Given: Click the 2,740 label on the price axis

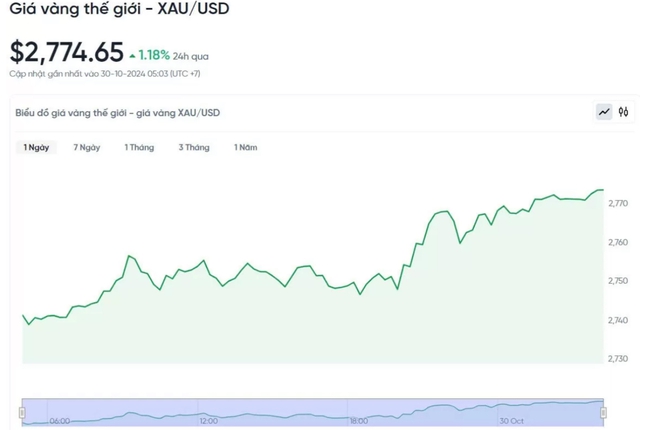Looking at the screenshot, I should (618, 320).
